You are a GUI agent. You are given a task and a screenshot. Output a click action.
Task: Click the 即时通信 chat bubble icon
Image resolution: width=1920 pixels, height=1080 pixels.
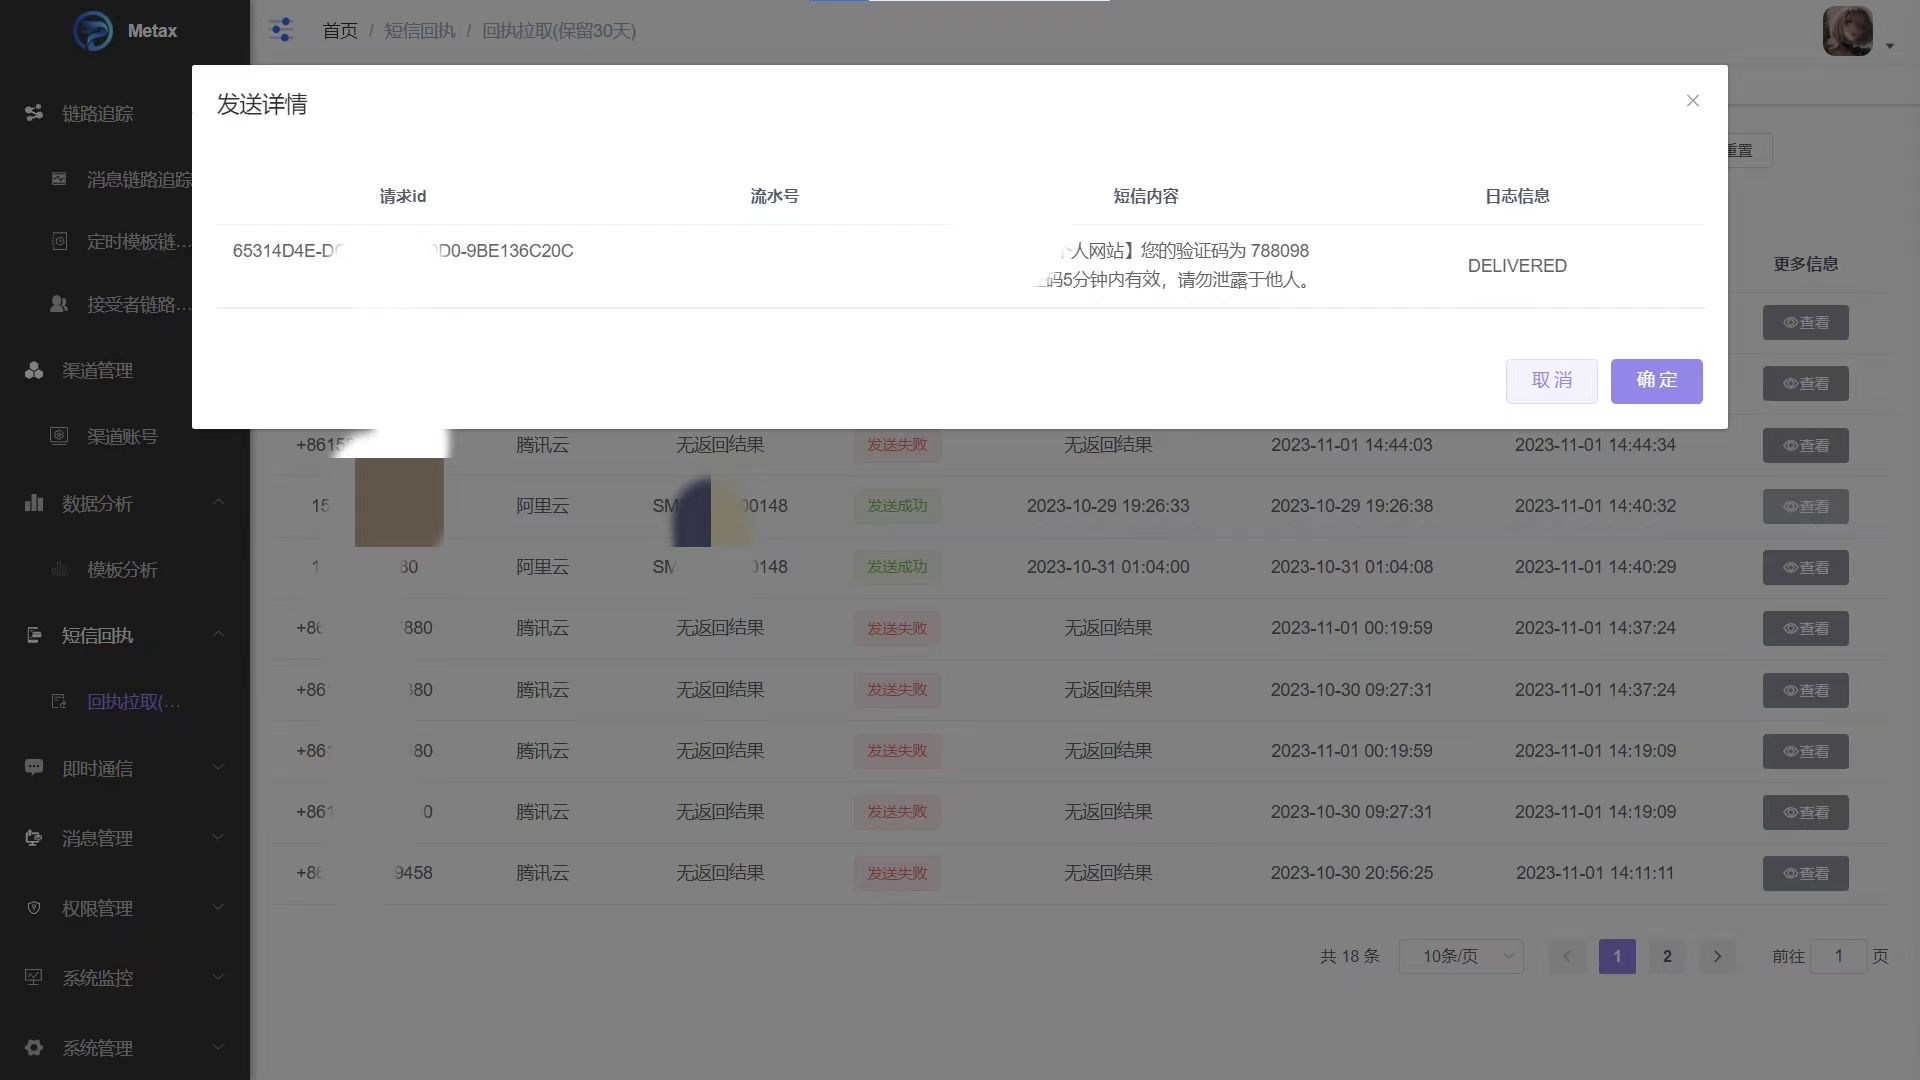(x=34, y=768)
